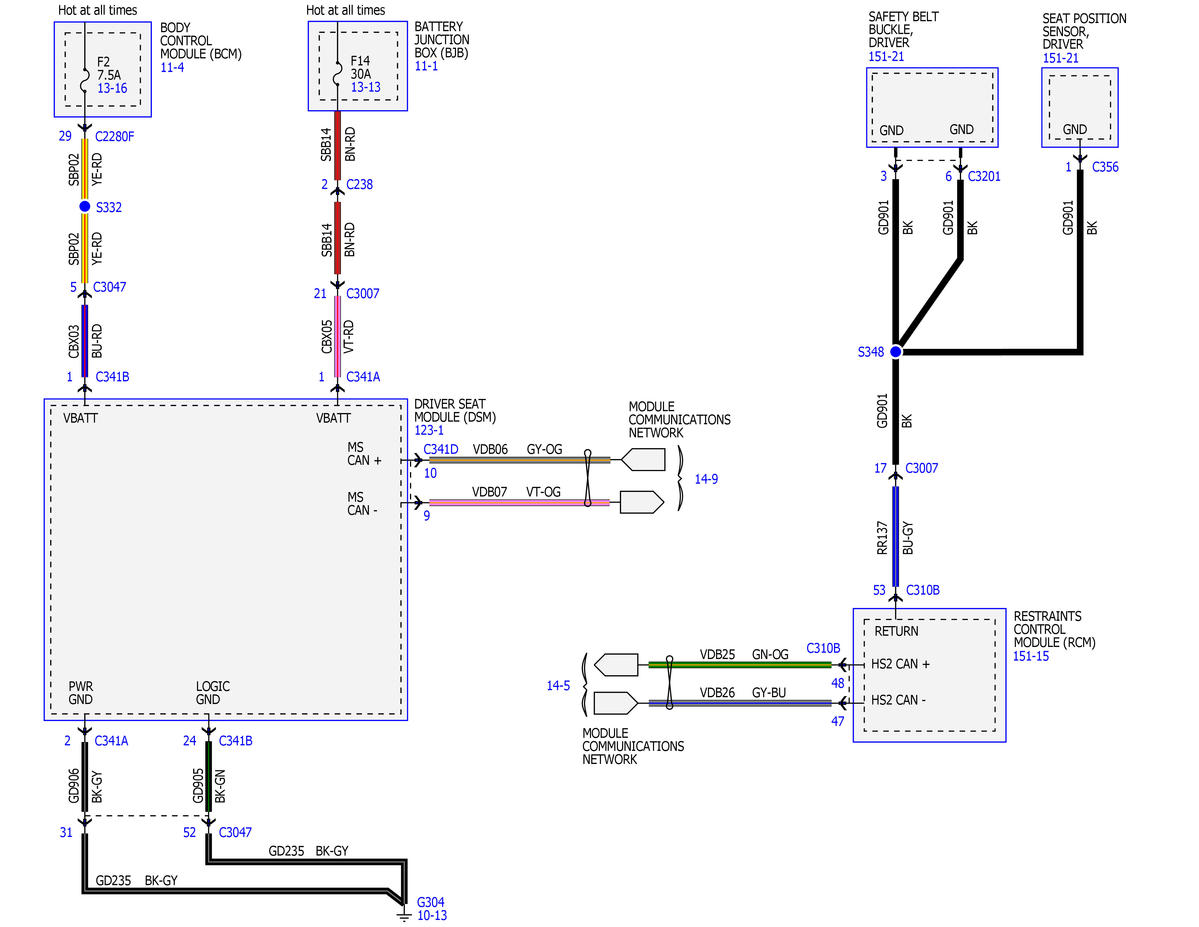The image size is (1199, 927).
Task: Click the VDB06 circuit label
Action: pyautogui.click(x=490, y=449)
